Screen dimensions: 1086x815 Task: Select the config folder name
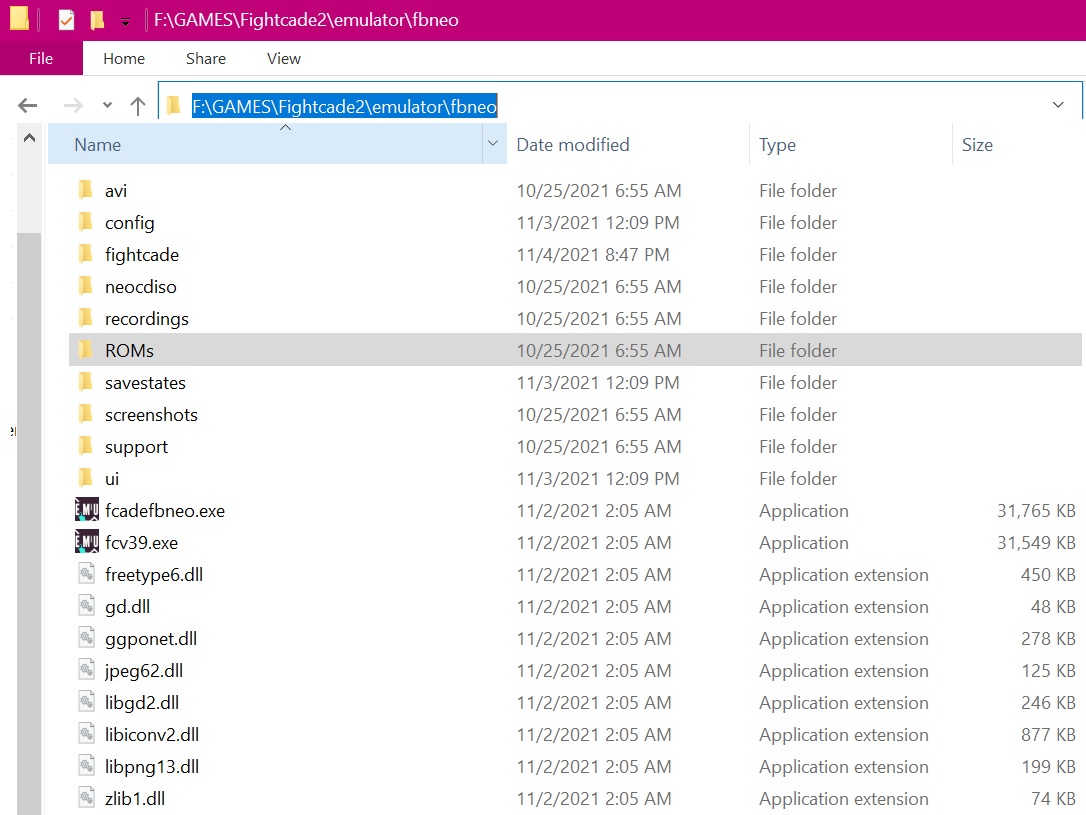(130, 223)
